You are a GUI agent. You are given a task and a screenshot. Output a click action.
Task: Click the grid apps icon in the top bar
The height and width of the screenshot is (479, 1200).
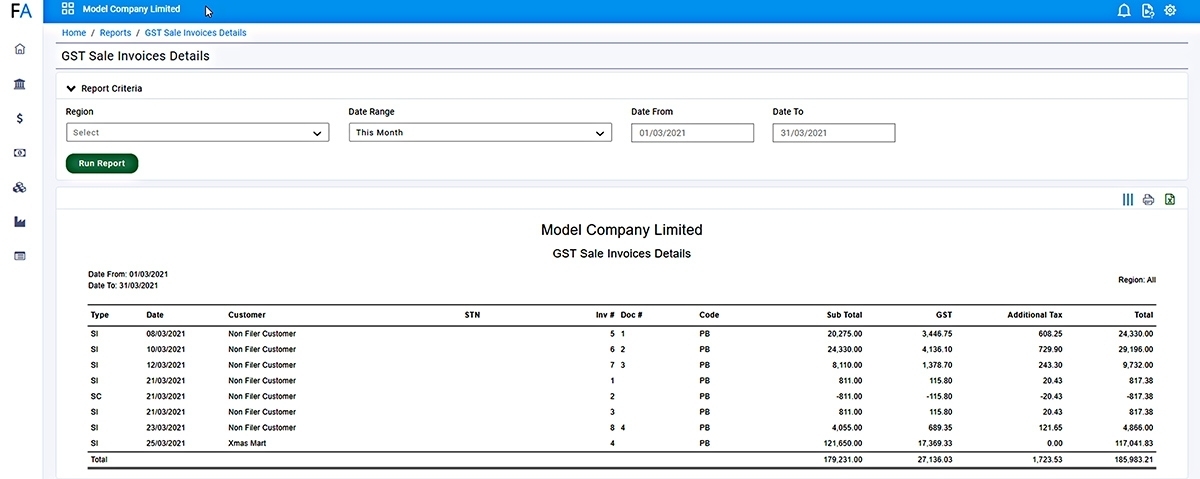click(68, 9)
